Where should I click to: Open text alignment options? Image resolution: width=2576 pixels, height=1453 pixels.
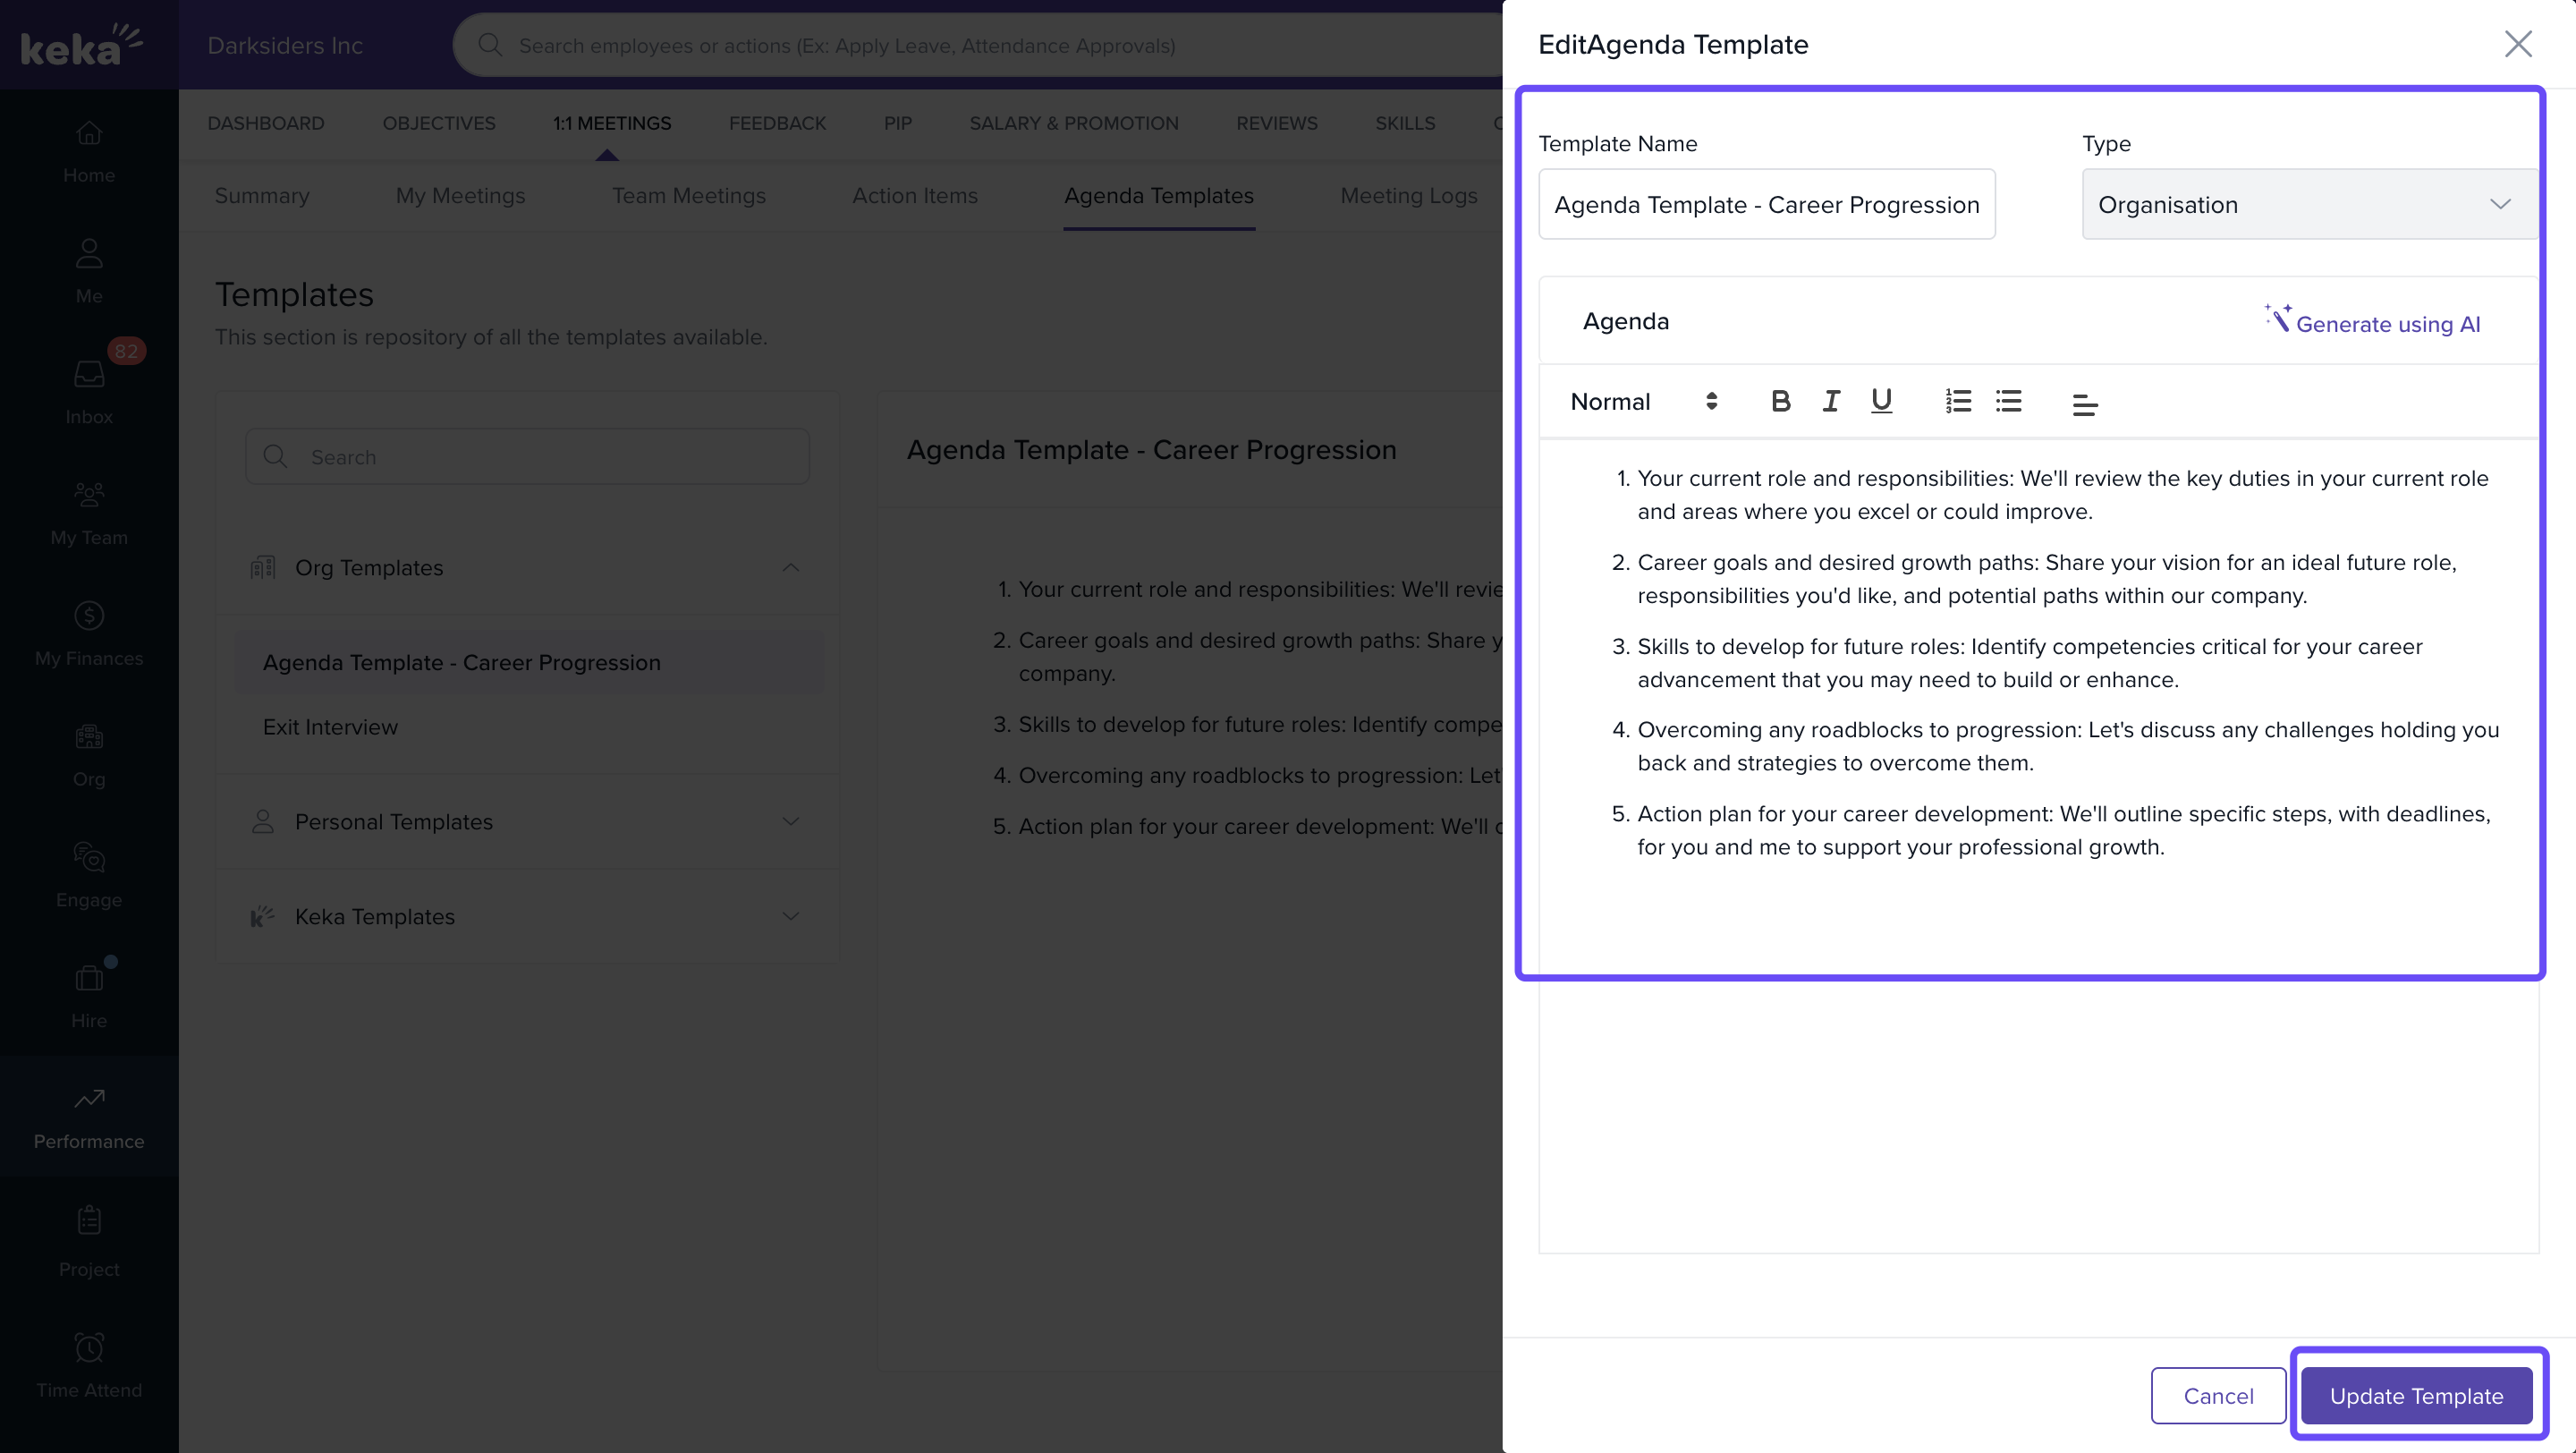2084,404
